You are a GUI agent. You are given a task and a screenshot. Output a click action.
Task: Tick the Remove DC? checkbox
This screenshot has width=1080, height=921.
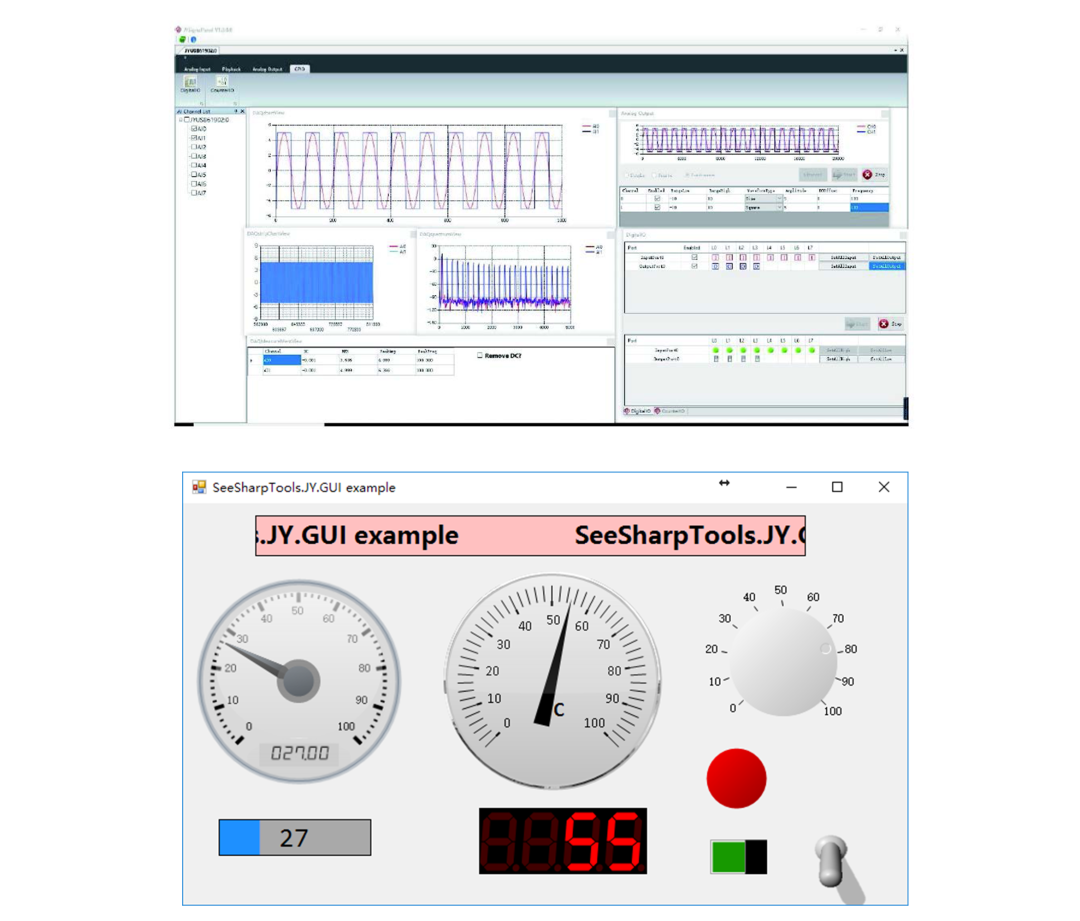[480, 355]
